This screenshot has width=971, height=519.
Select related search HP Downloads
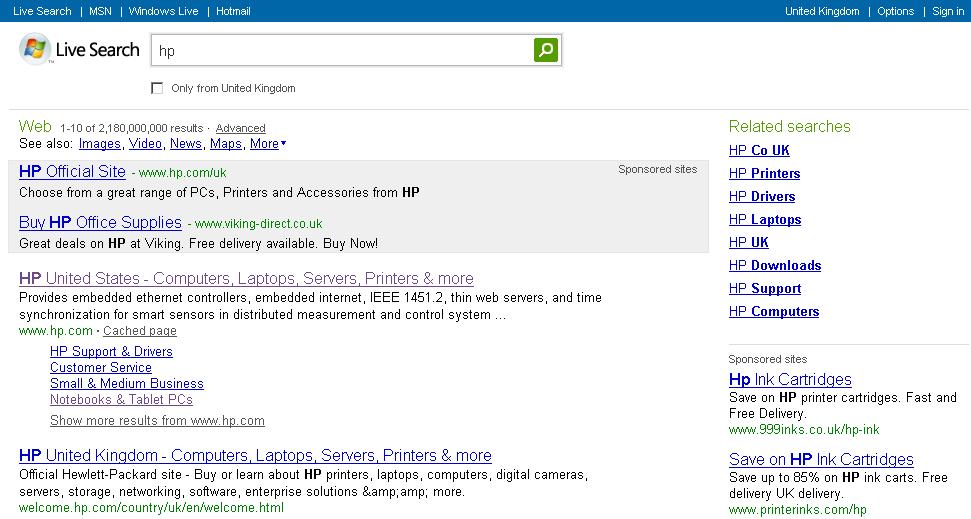click(x=775, y=265)
